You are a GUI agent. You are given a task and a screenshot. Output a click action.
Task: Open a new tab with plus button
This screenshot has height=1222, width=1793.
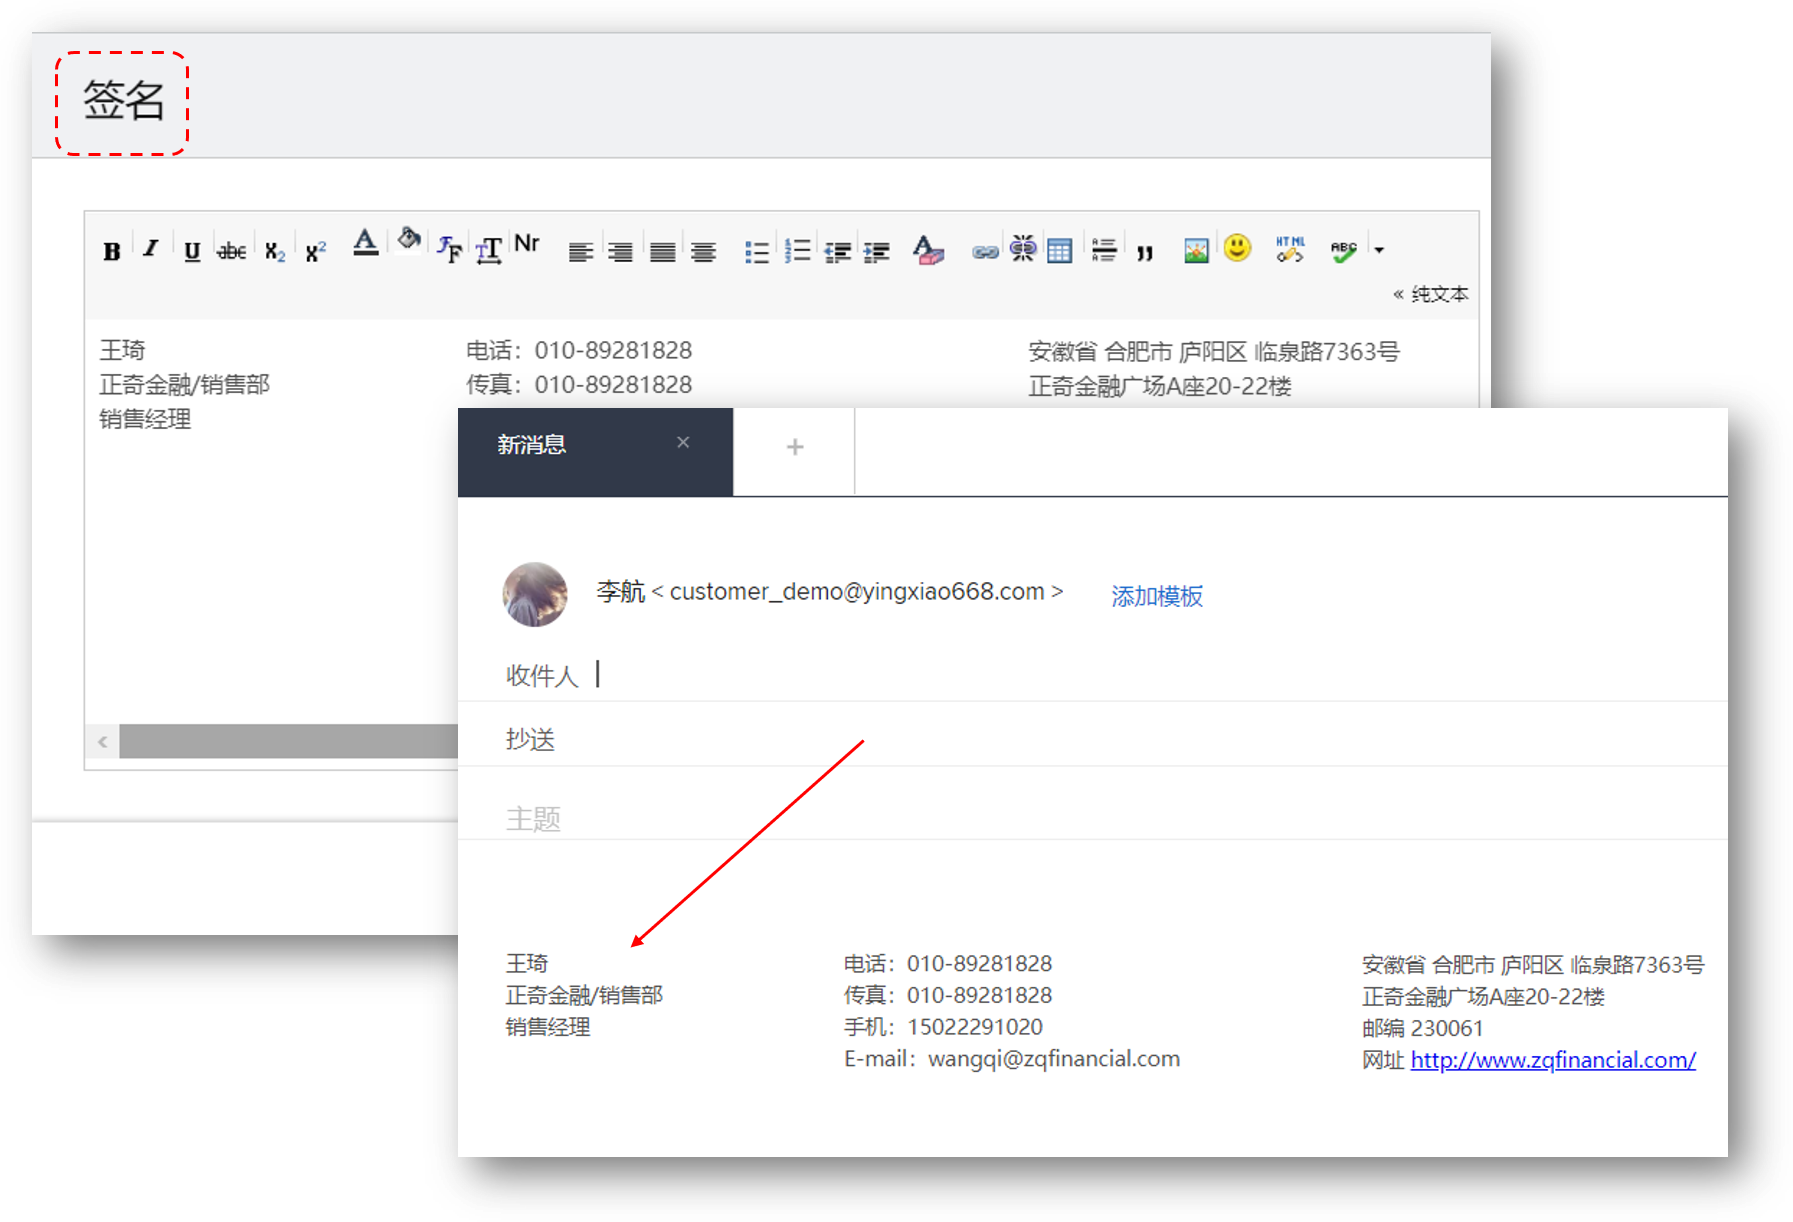[x=795, y=447]
